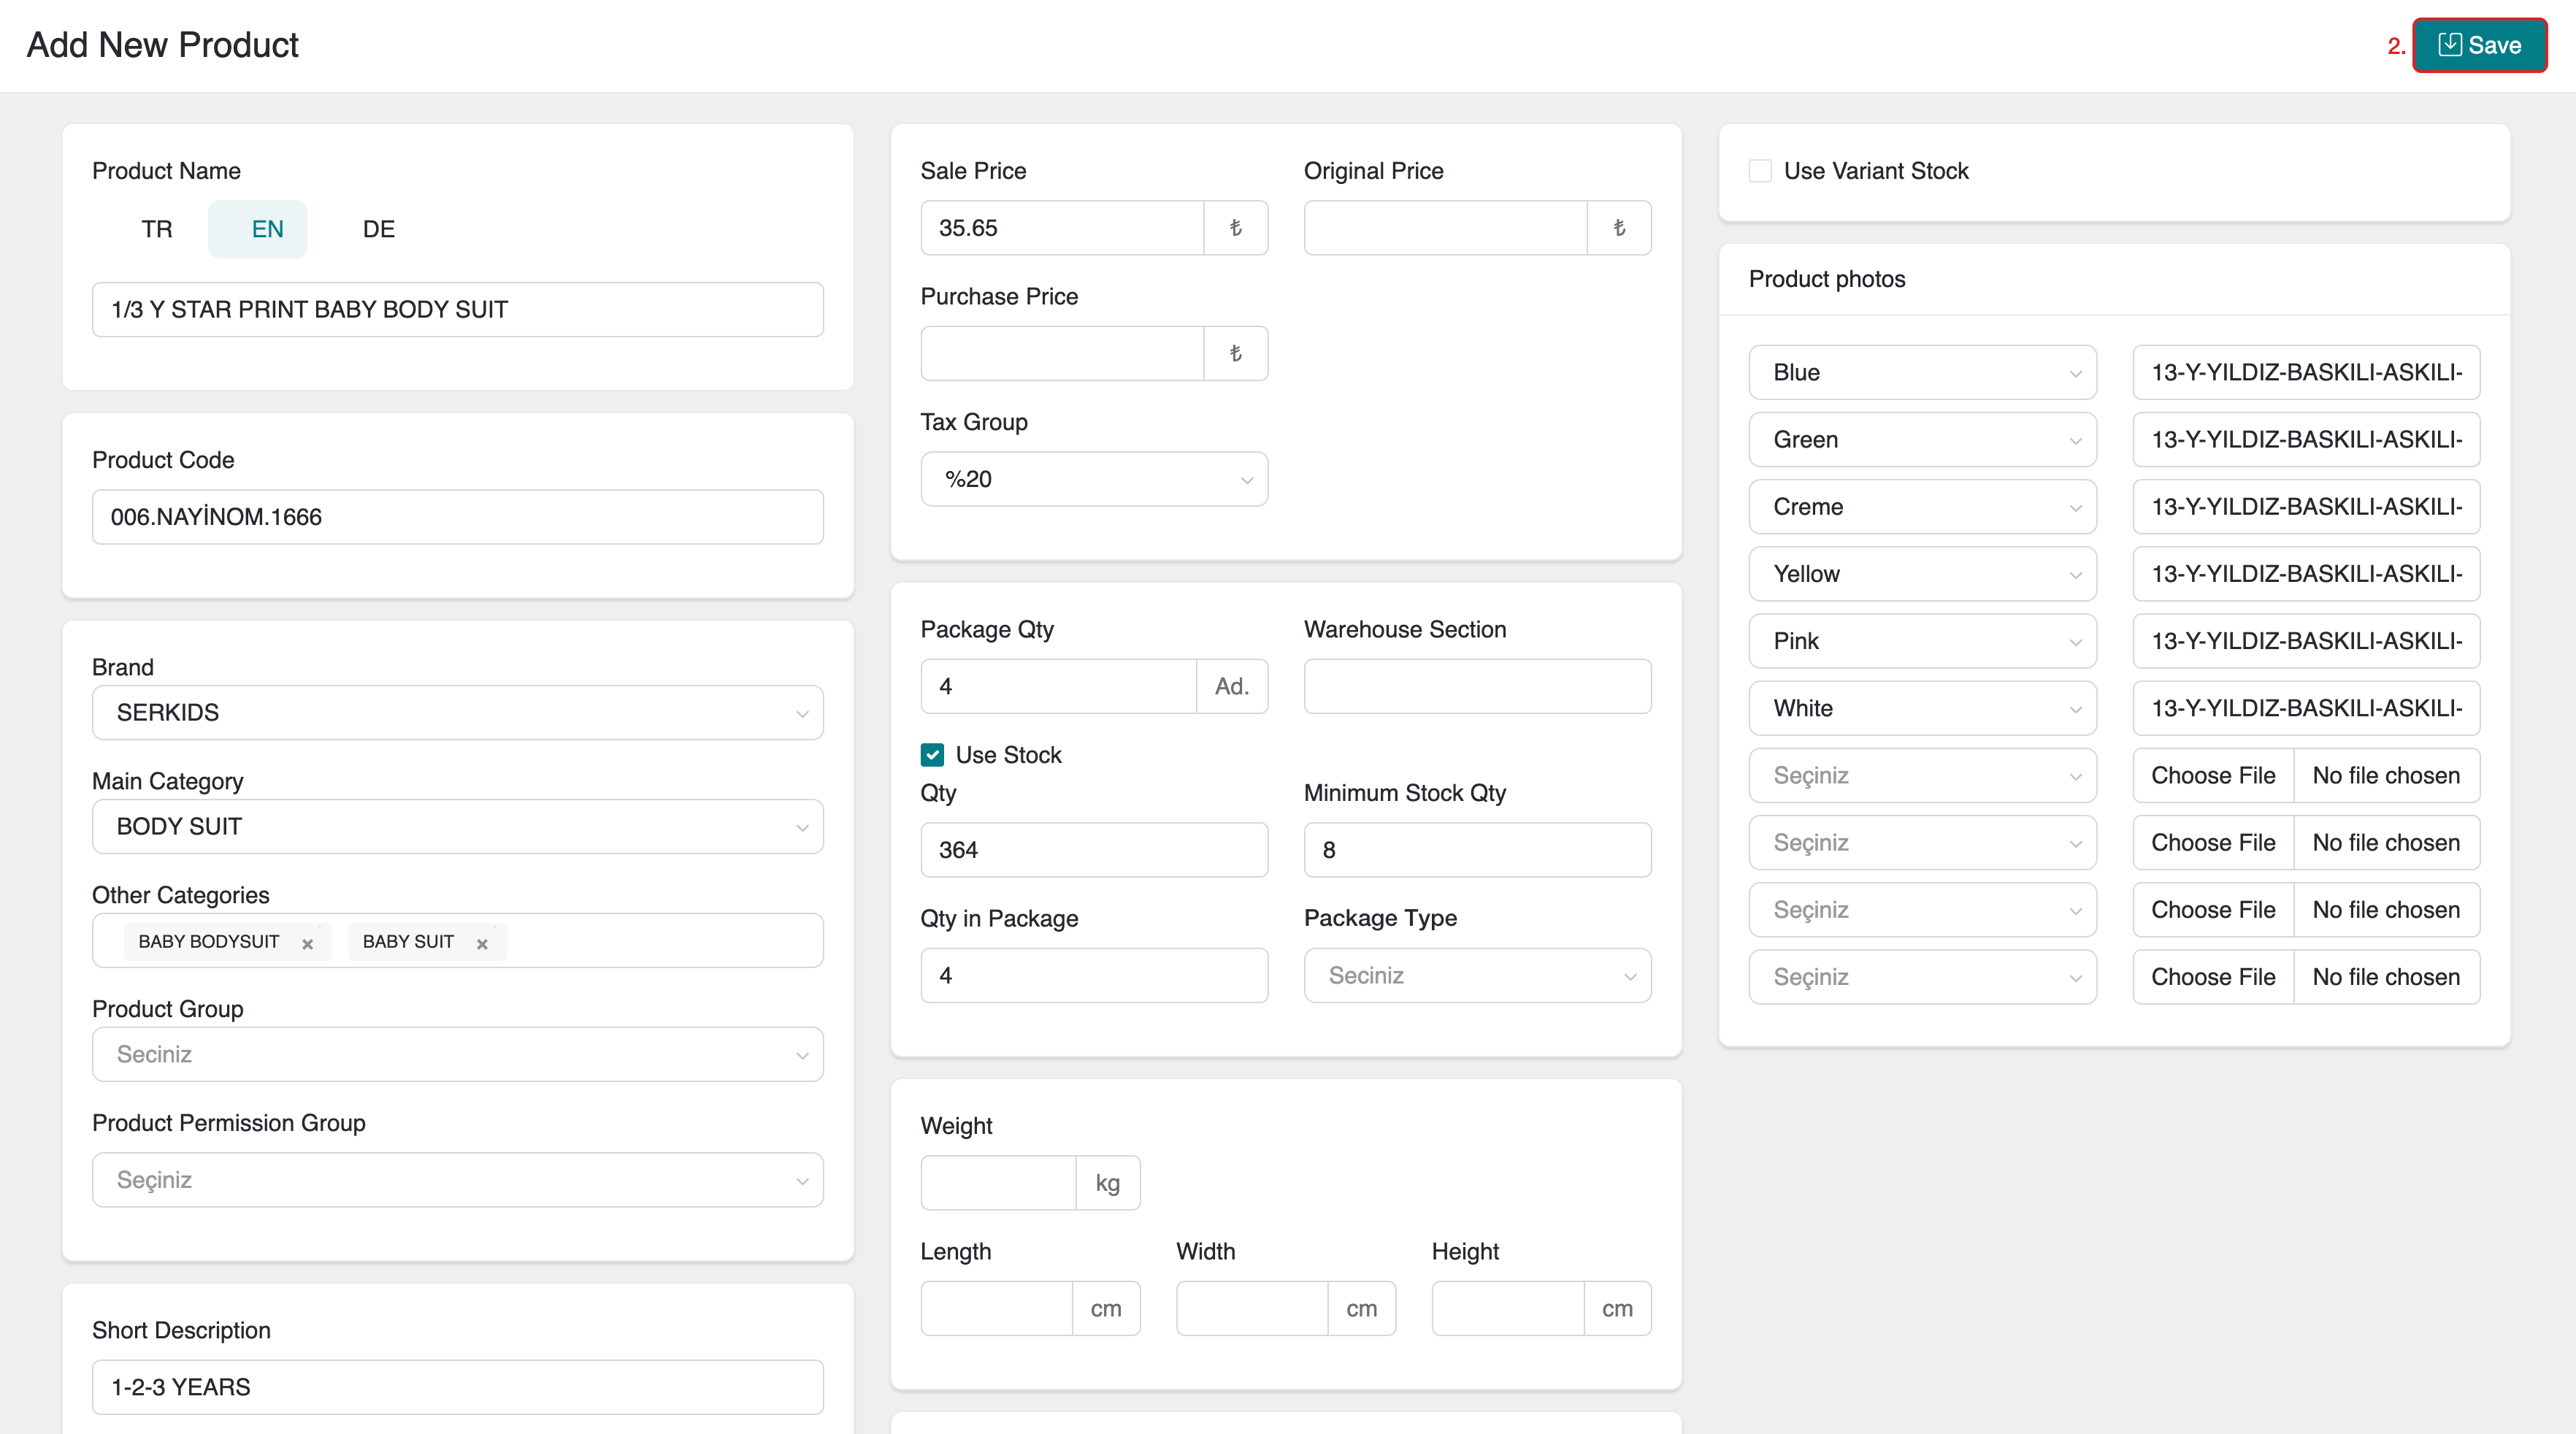Remove the BABY SUIT category tag
The width and height of the screenshot is (2576, 1434).
[482, 944]
